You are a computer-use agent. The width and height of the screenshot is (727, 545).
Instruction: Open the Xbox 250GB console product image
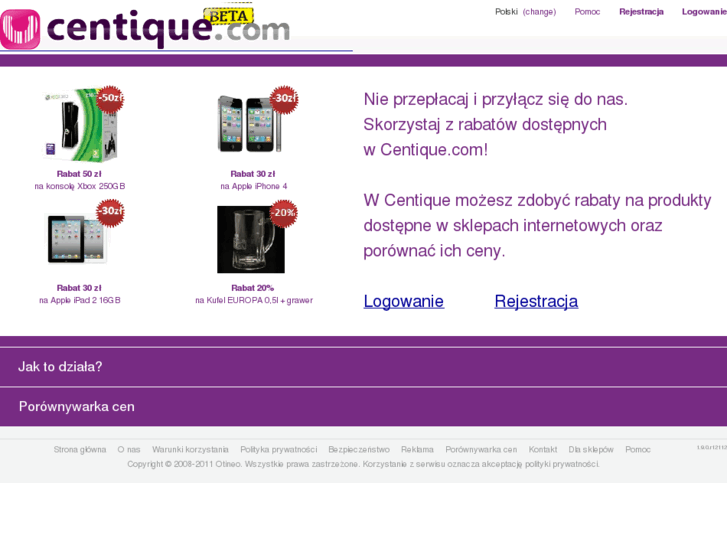[x=80, y=125]
